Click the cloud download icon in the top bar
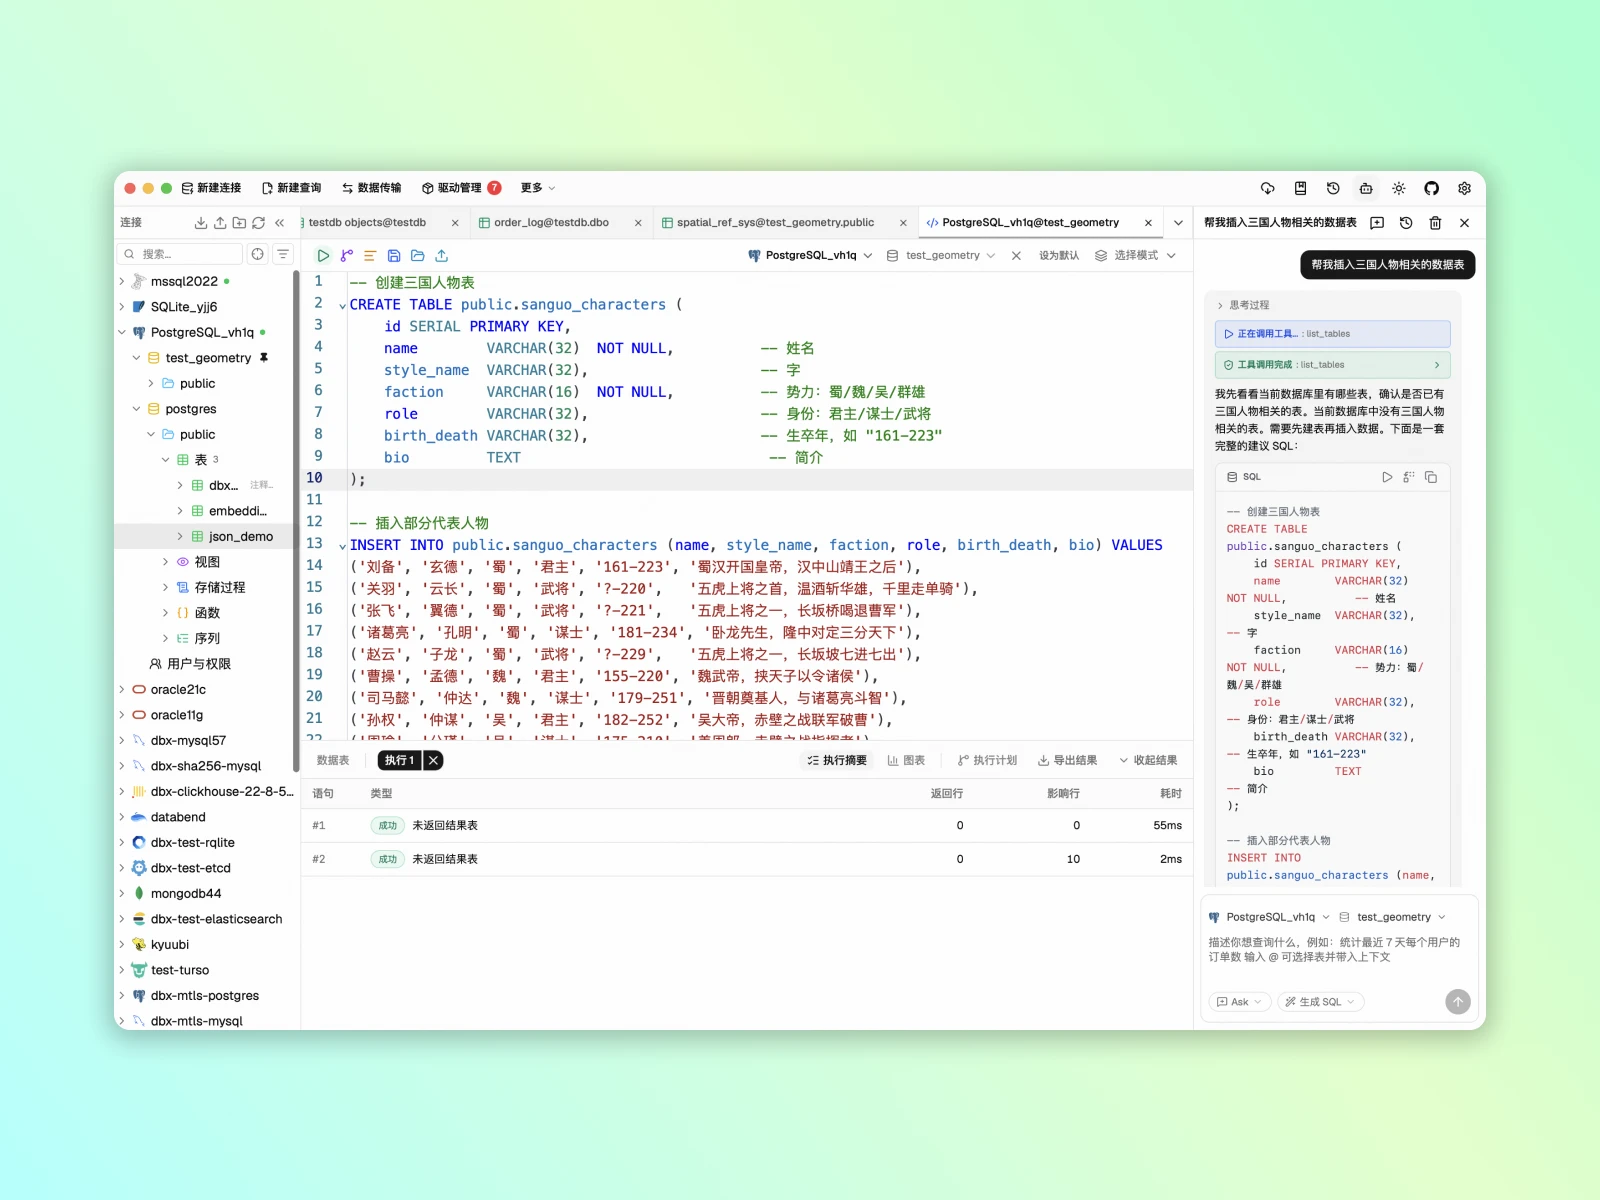 1268,188
